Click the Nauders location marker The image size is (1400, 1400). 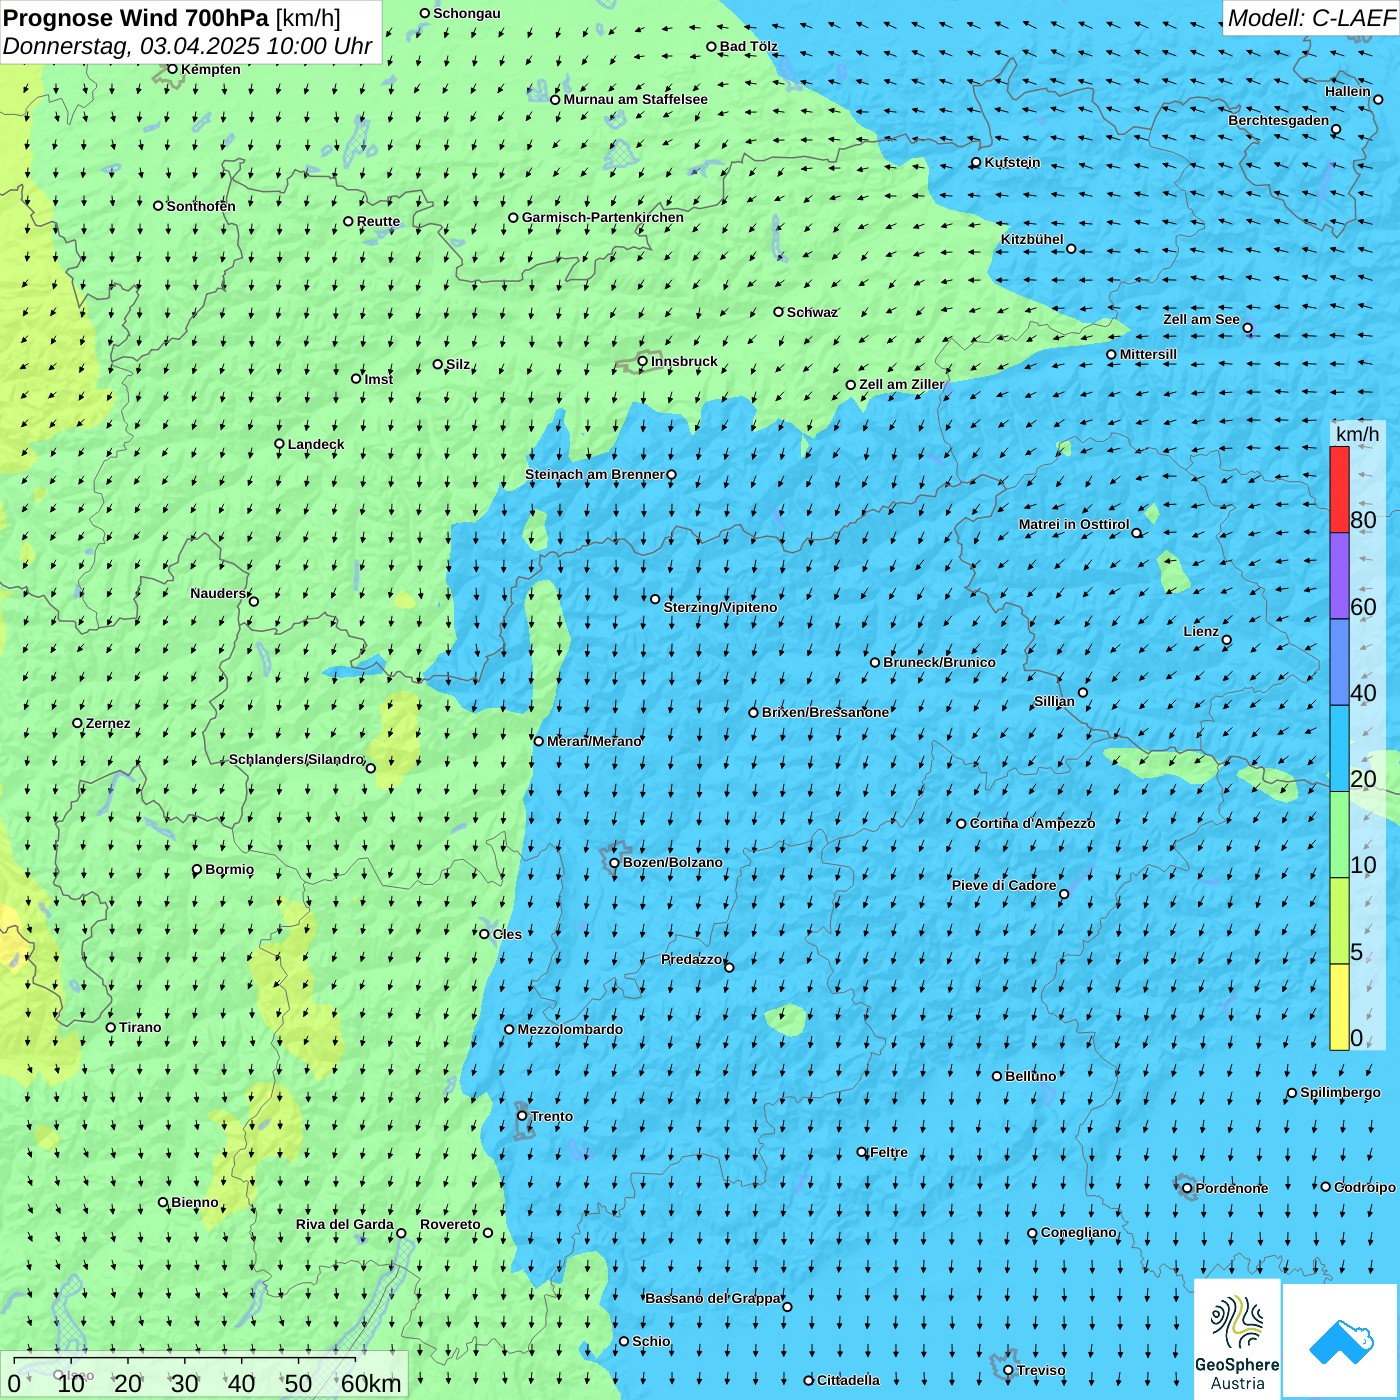tap(253, 601)
